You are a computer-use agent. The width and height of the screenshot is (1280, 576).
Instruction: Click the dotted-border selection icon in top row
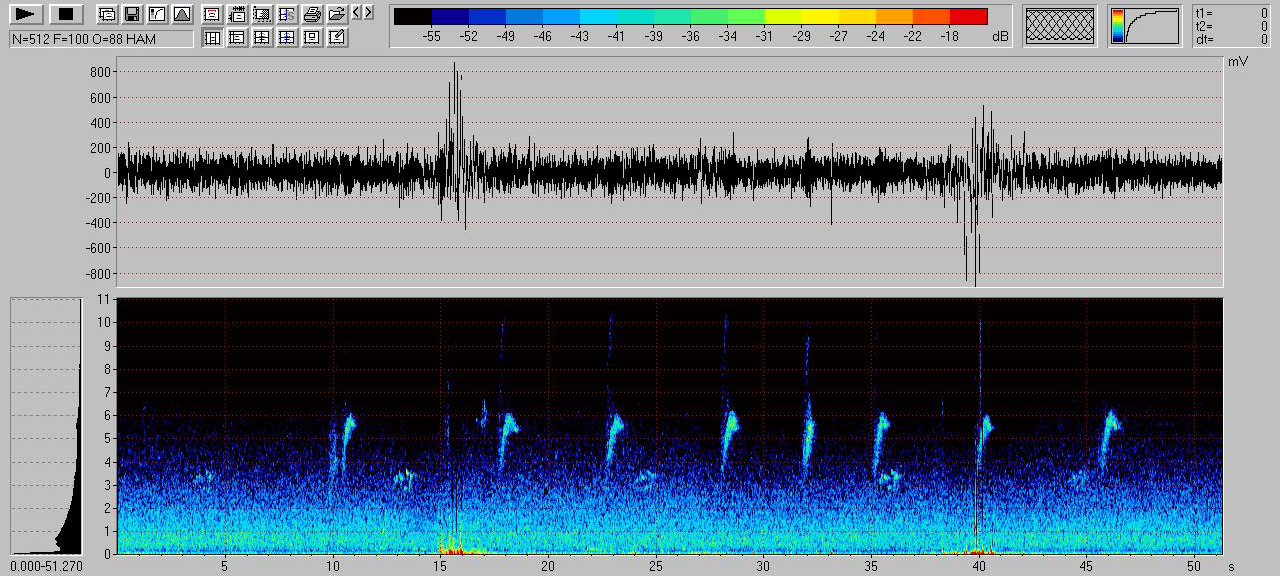click(262, 15)
